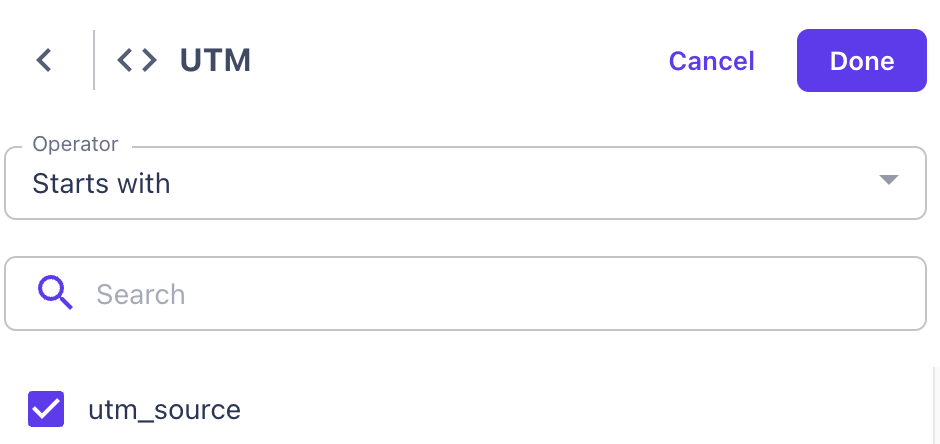This screenshot has height=444, width=940.
Task: Click the Search placeholder text
Action: [141, 294]
